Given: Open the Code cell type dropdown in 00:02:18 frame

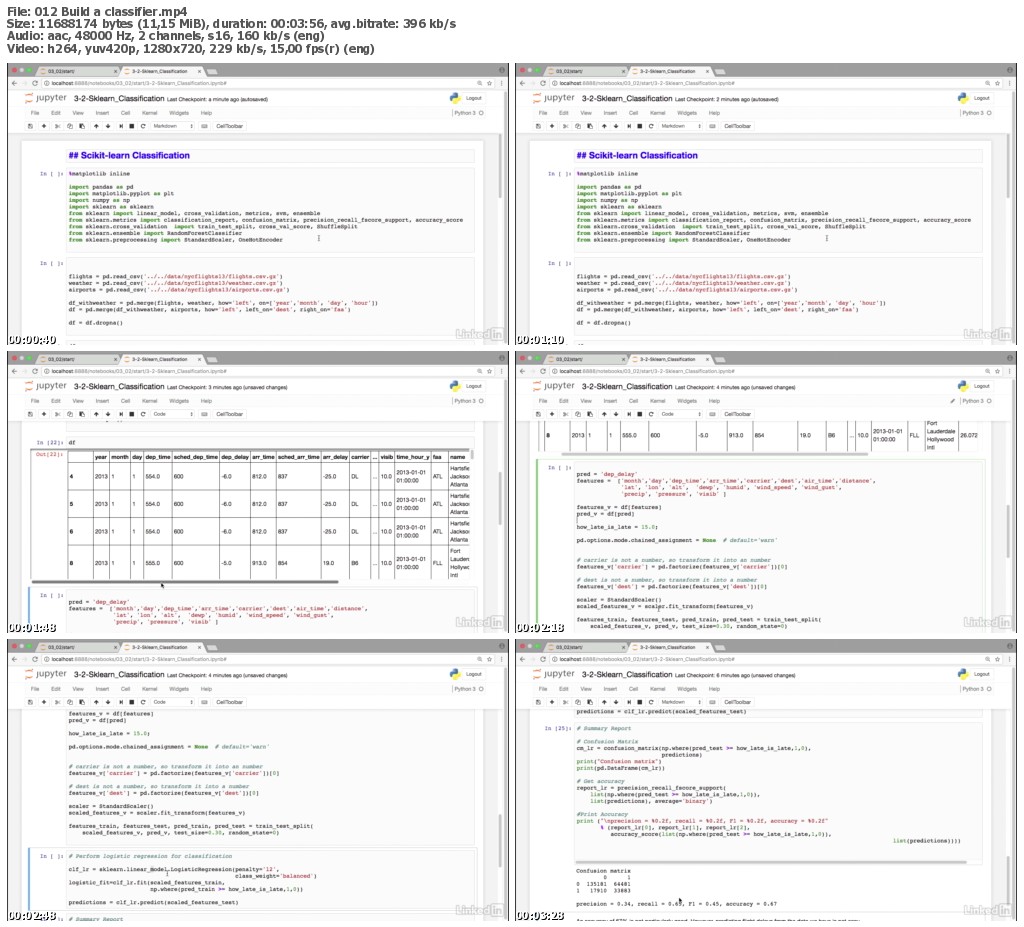Looking at the screenshot, I should point(680,414).
